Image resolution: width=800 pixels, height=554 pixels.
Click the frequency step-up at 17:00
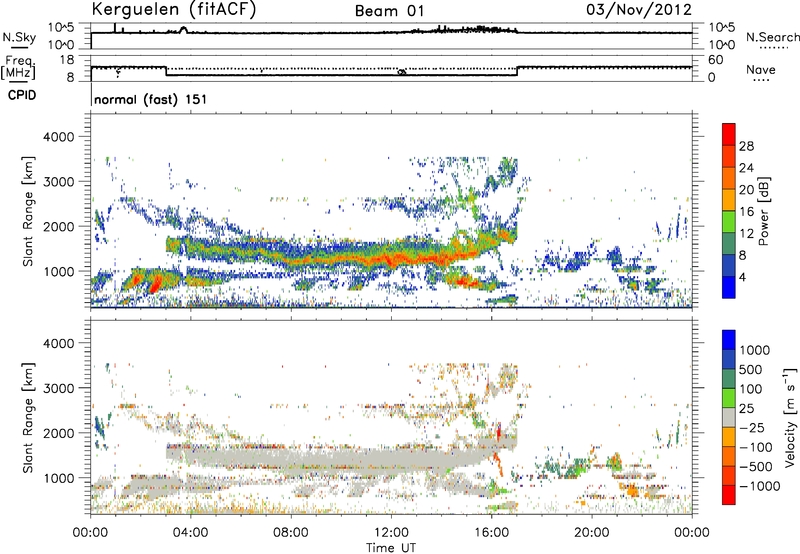[x=517, y=71]
